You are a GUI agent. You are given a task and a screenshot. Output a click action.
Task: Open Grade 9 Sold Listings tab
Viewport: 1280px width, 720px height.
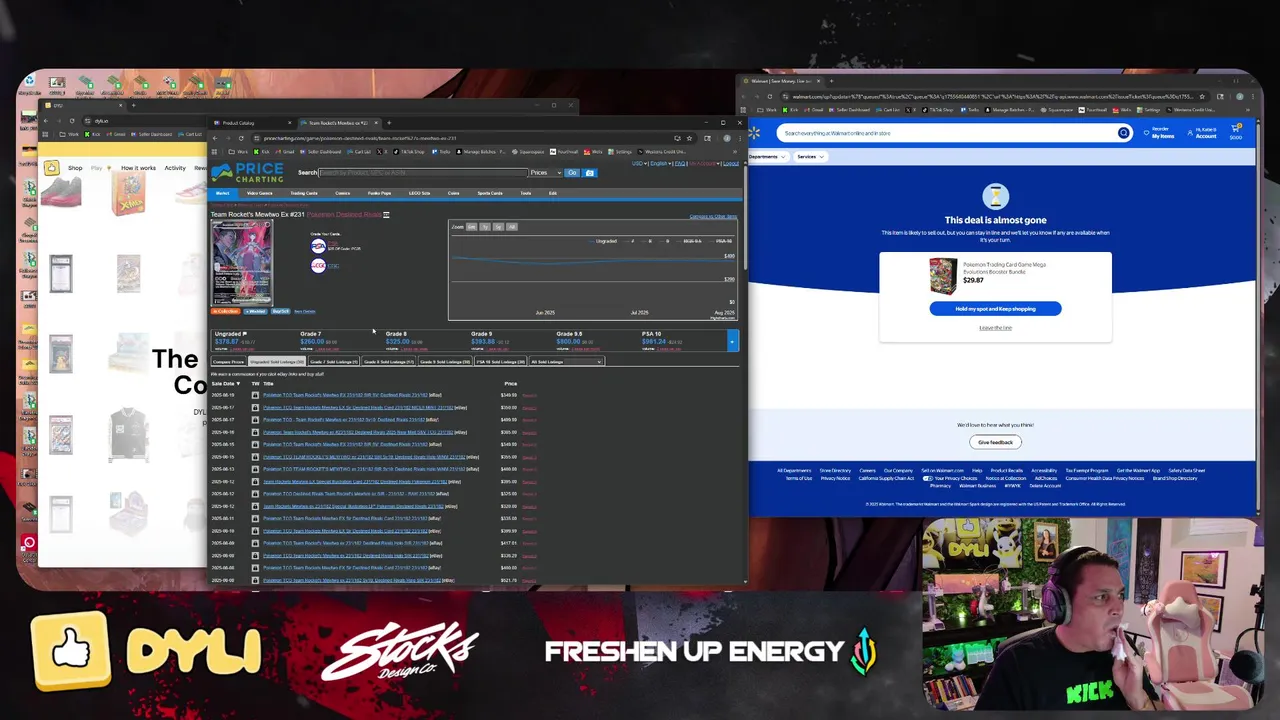point(446,361)
